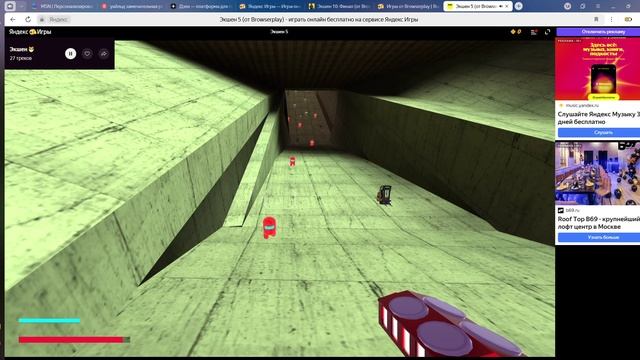Viewport: 640px width, 360px height.
Task: Expand the tab list dropdown arrow
Action: [x=22, y=6]
